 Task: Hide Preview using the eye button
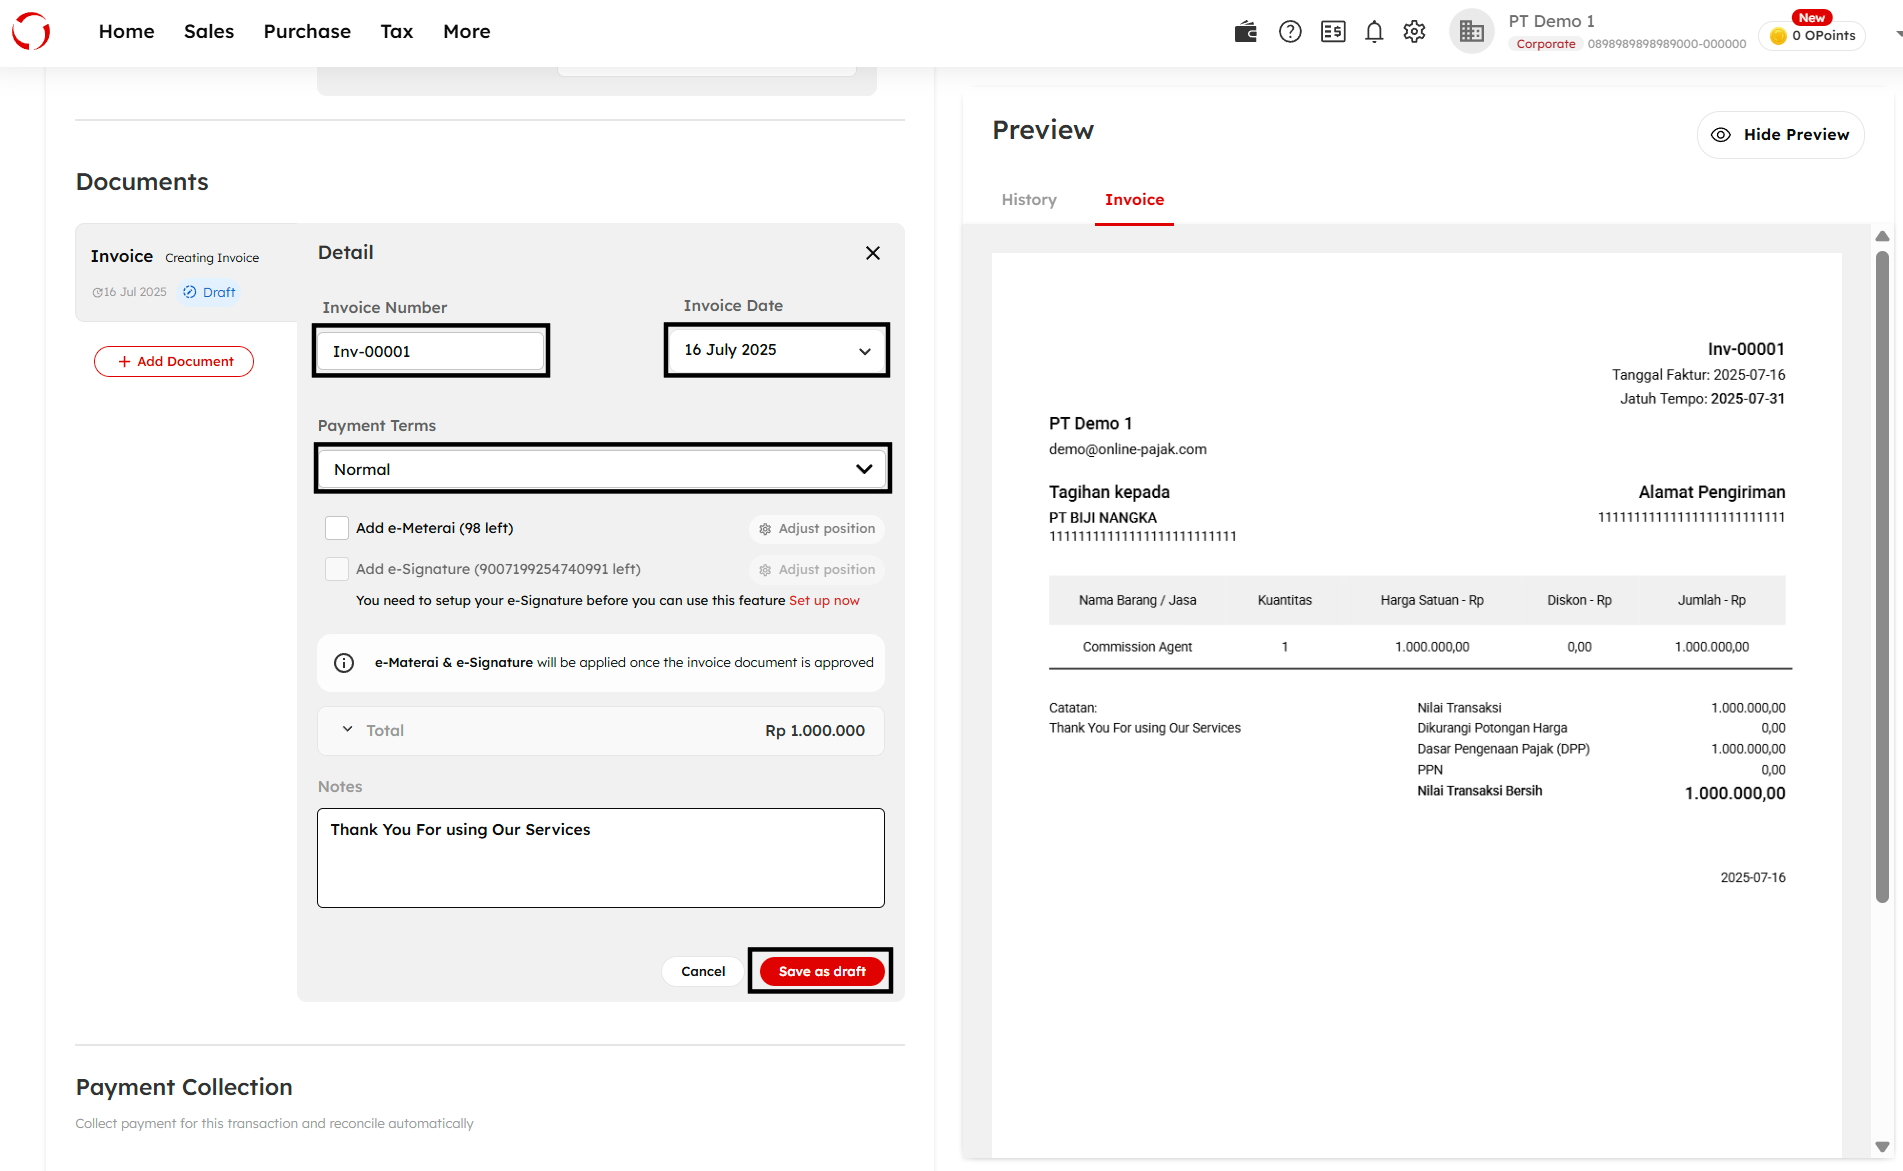pyautogui.click(x=1780, y=135)
